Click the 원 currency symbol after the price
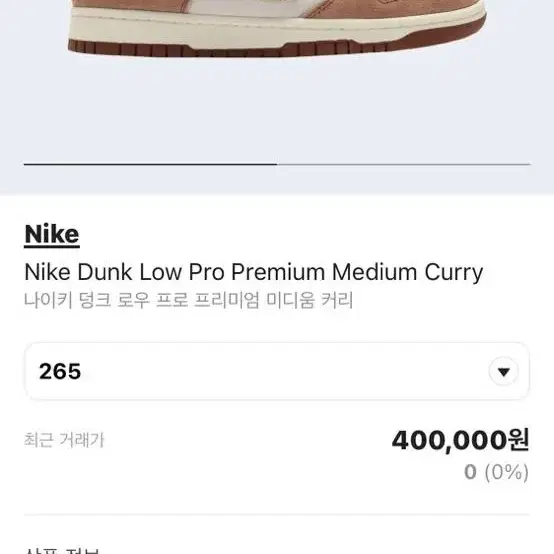 click(x=518, y=440)
